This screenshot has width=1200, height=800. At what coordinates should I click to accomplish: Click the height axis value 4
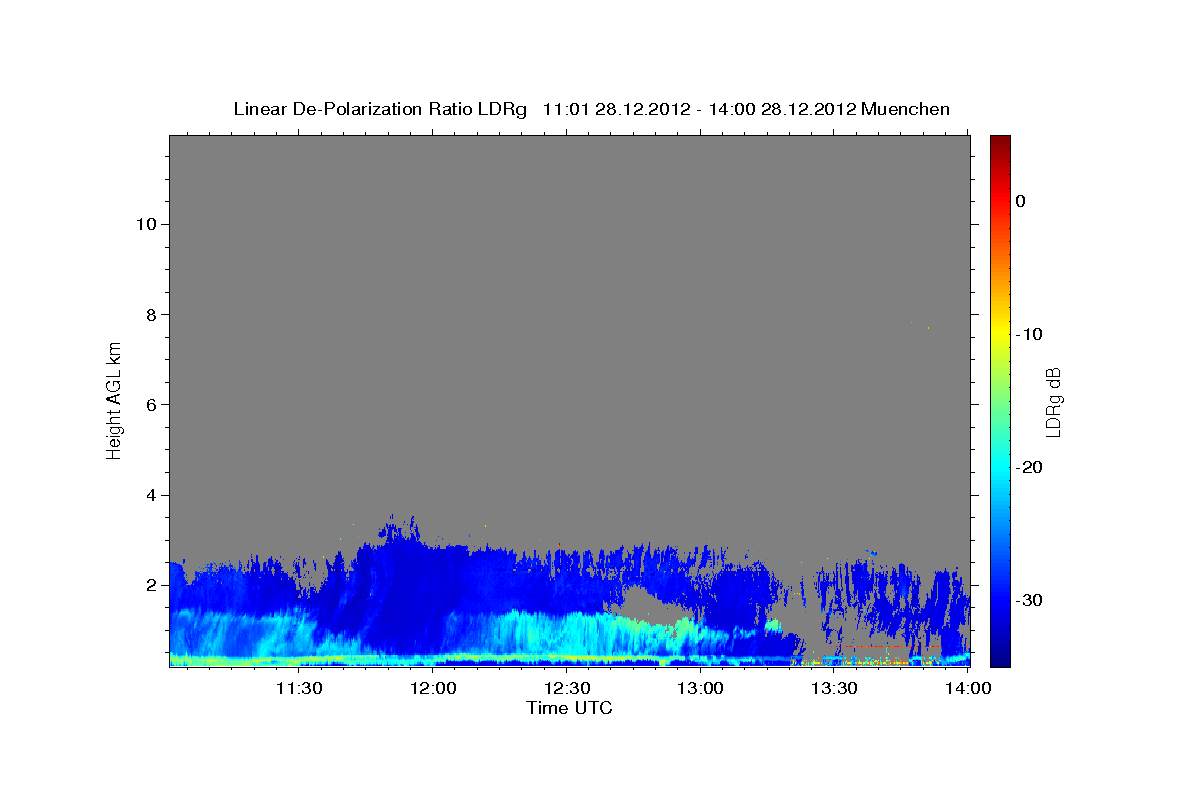149,495
